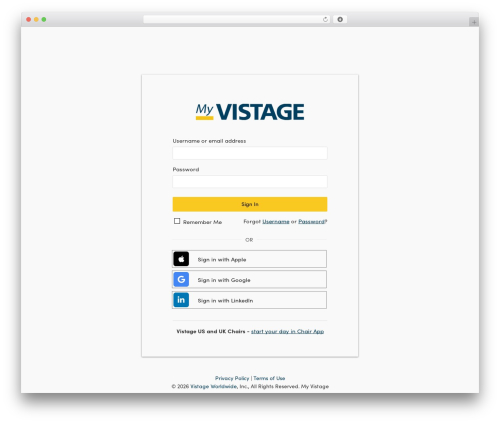Open a new tab with the plus icon
This screenshot has width=500, height=423.
pos(474,22)
